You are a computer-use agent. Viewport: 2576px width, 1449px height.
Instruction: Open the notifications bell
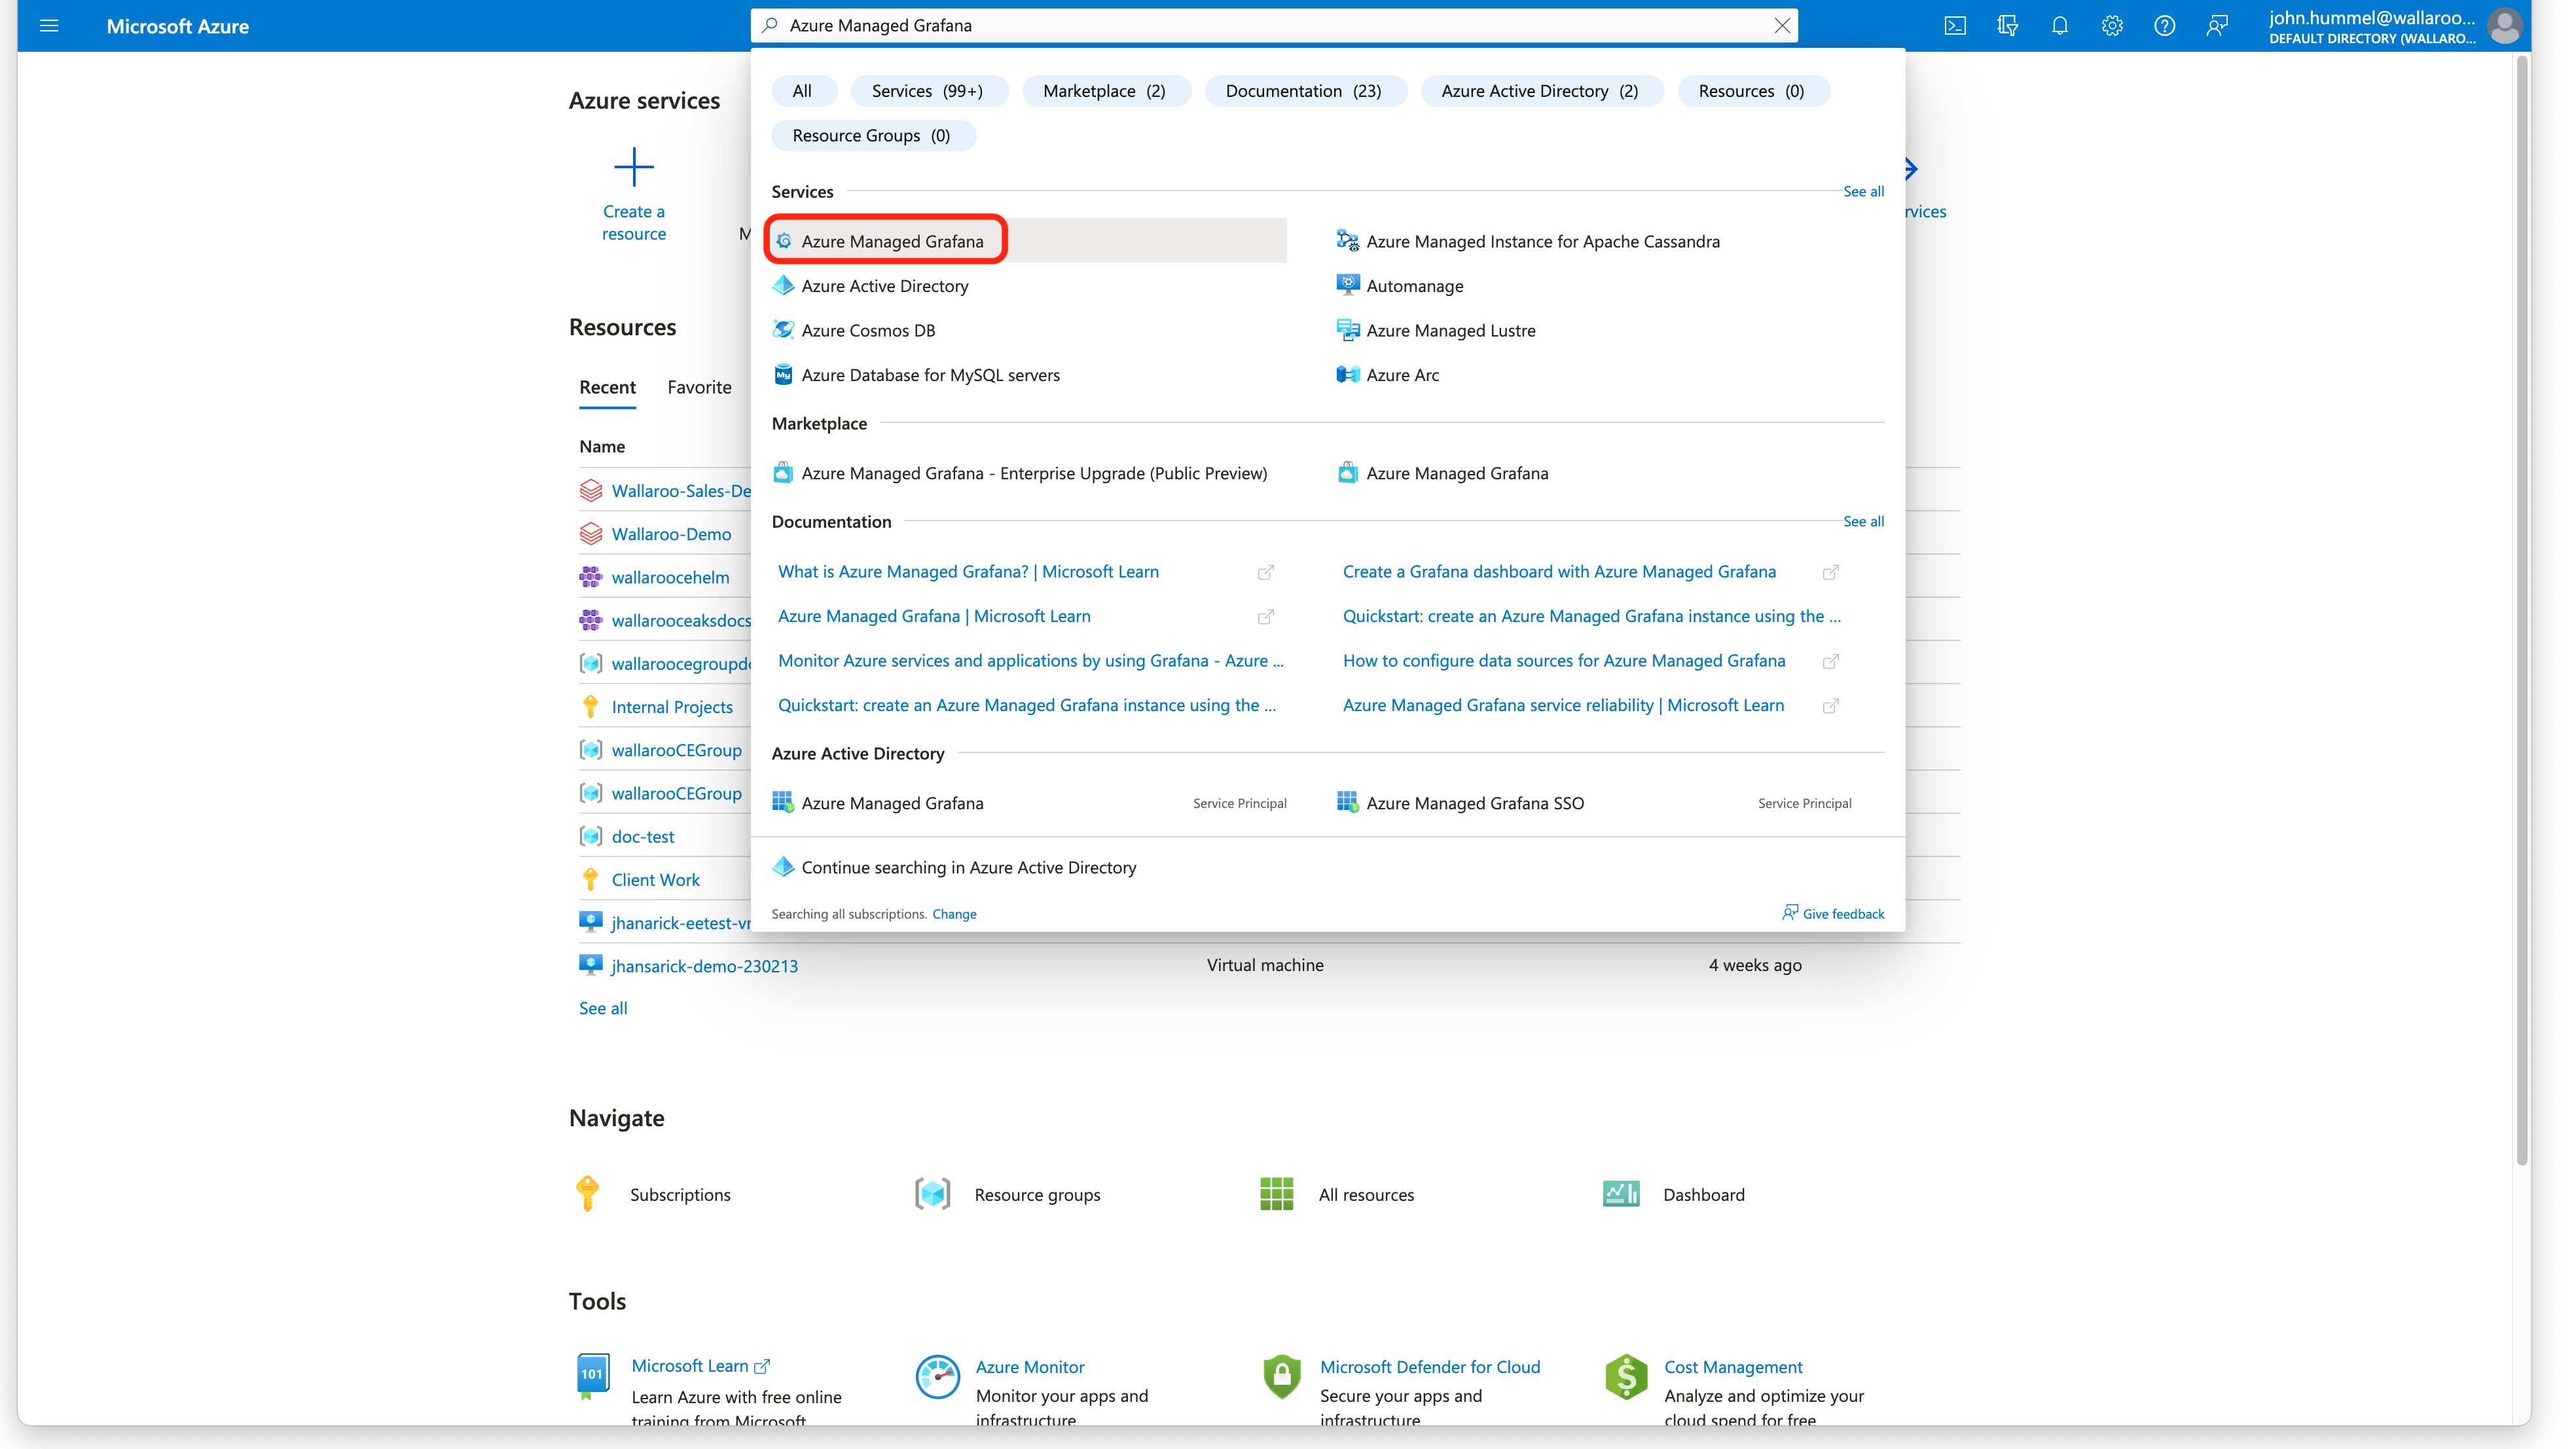click(x=2059, y=26)
